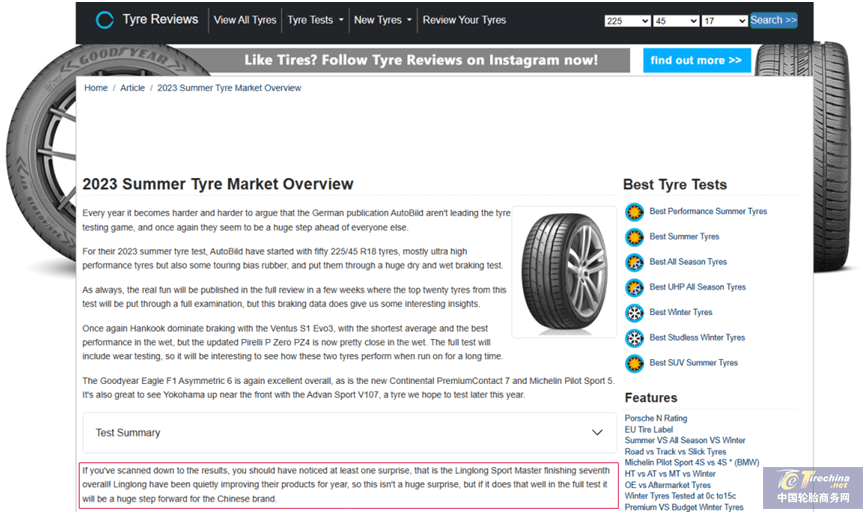This screenshot has height=514, width=868.
Task: Click the snowflake icon beside Best Winter Tyres
Action: pyautogui.click(x=634, y=313)
